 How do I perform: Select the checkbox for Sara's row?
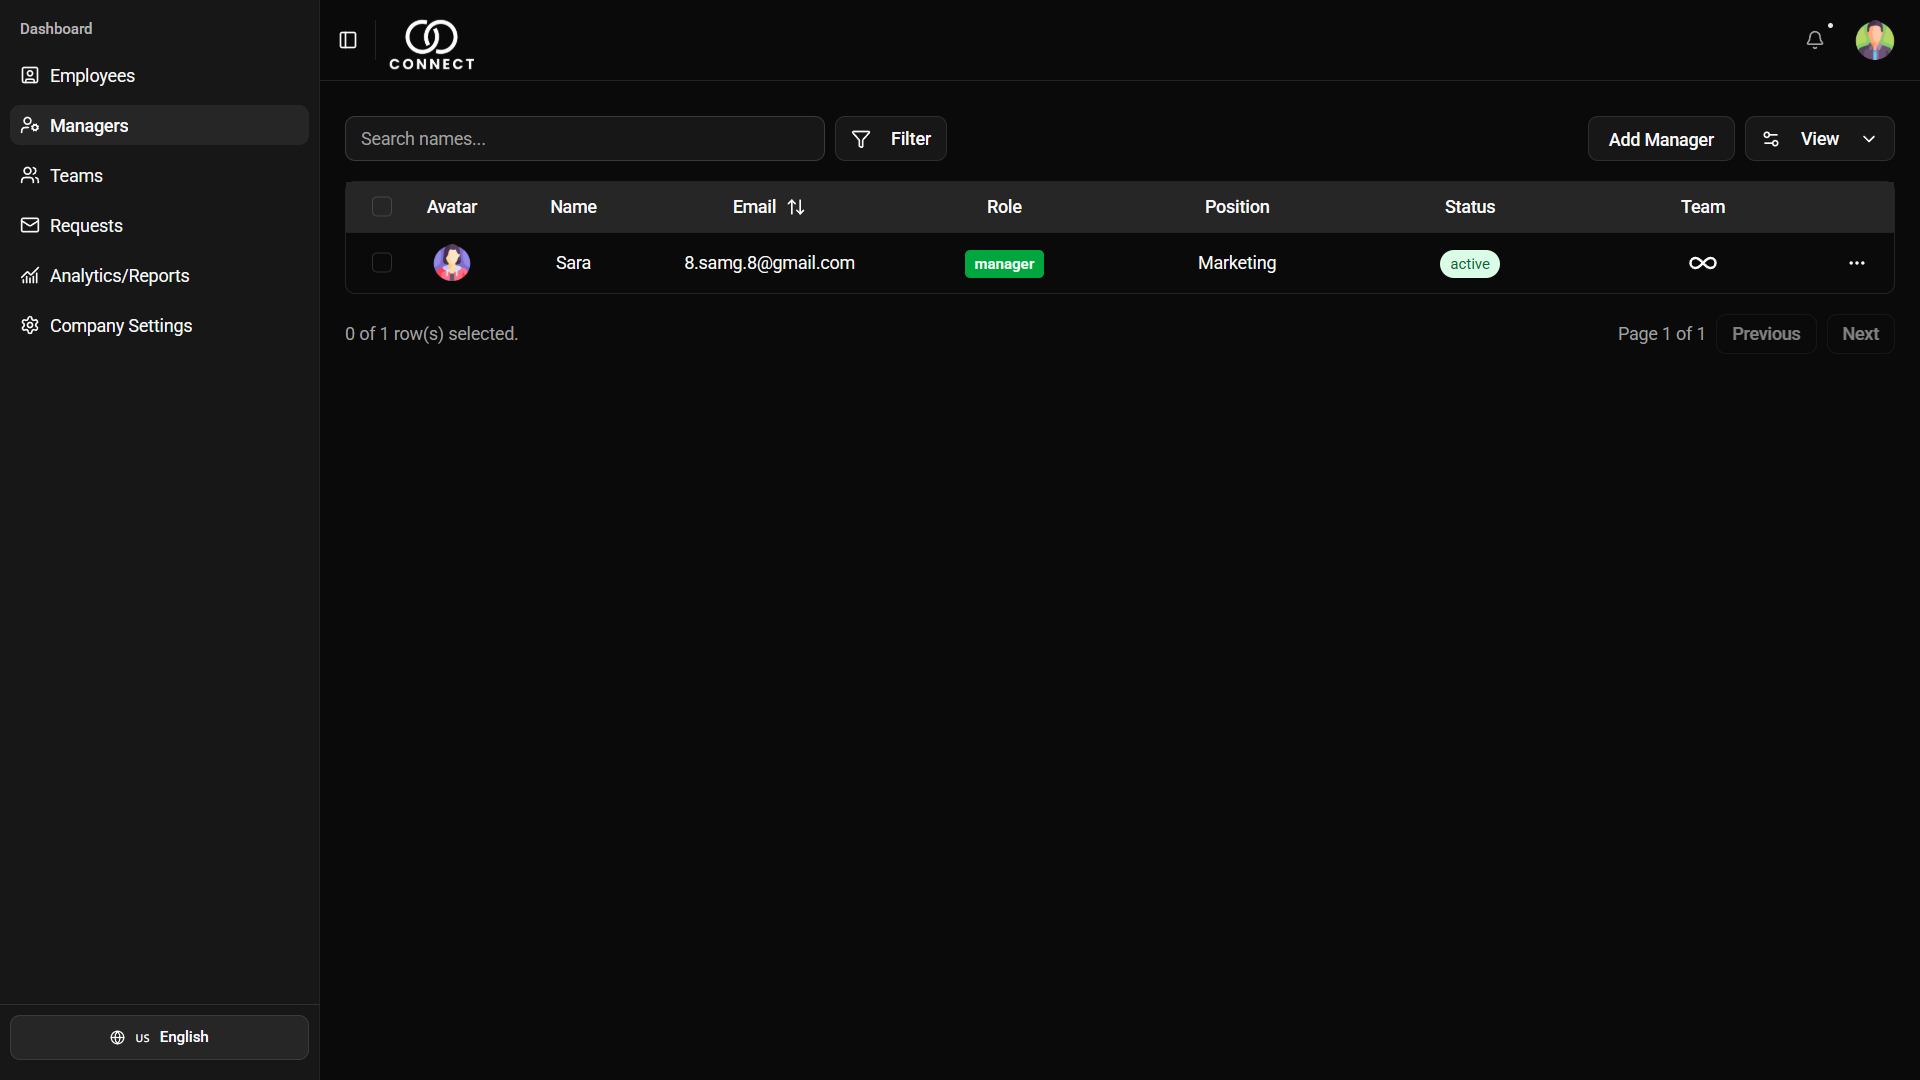pyautogui.click(x=381, y=263)
